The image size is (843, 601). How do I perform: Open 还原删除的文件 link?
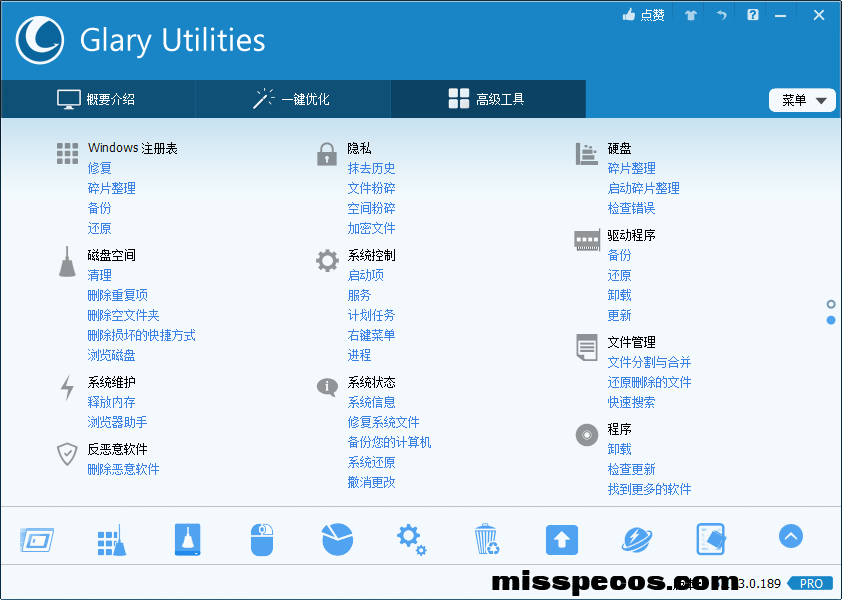pos(649,382)
